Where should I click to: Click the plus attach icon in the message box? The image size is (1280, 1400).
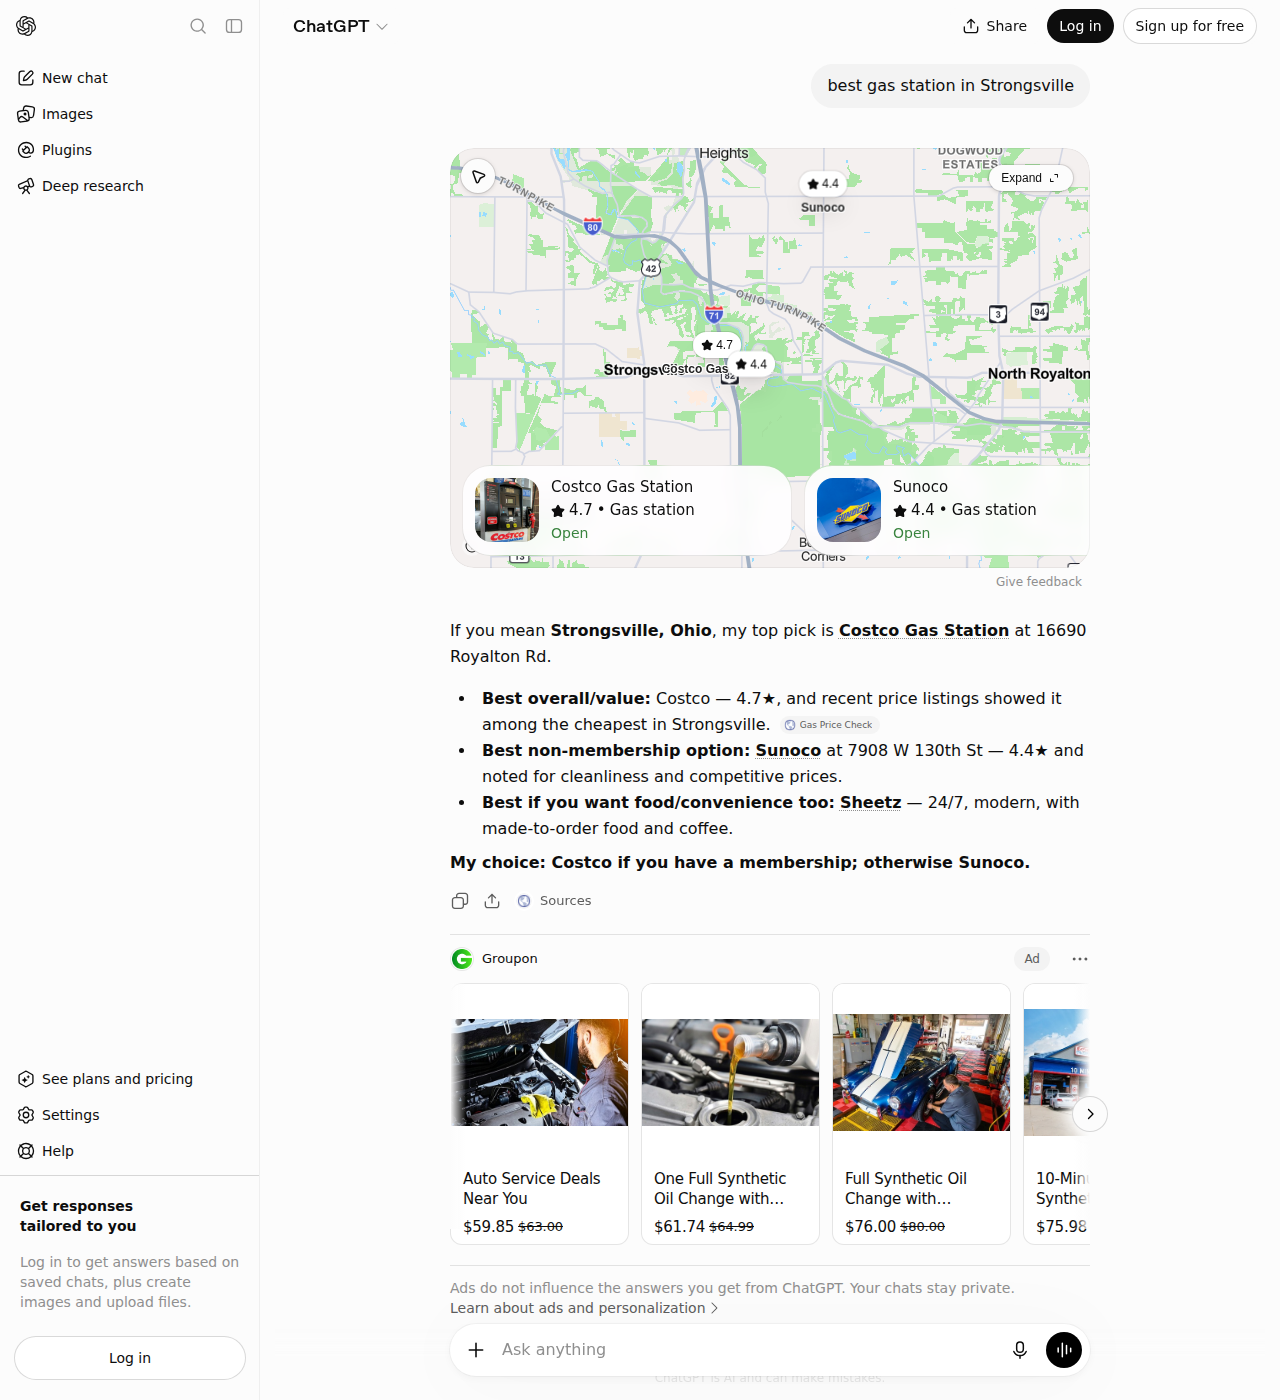[x=477, y=1350]
